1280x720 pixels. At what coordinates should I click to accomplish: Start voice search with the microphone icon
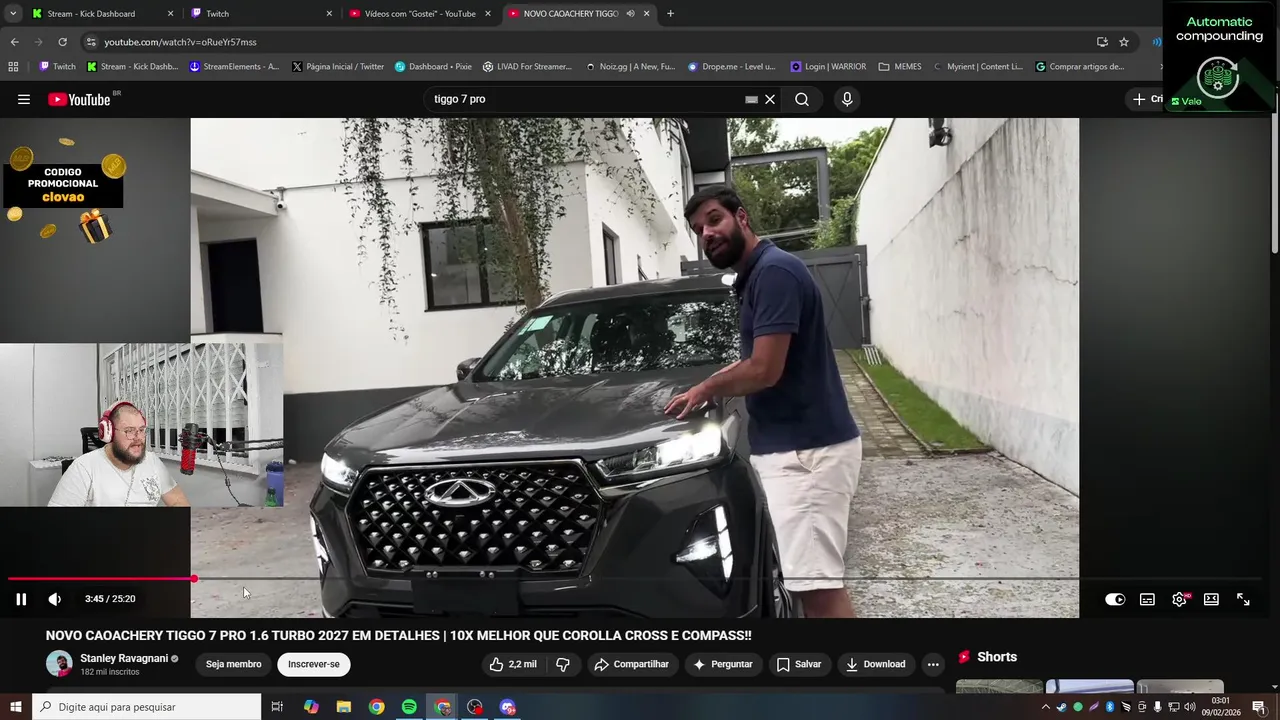coord(847,99)
